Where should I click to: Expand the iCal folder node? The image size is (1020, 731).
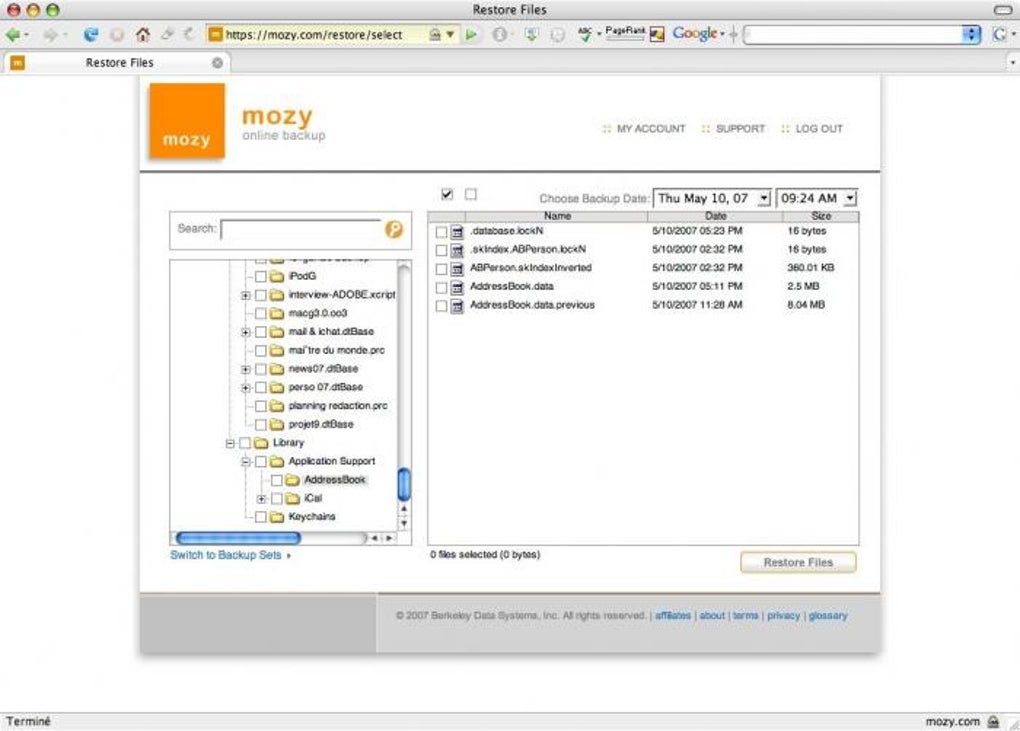tap(261, 499)
